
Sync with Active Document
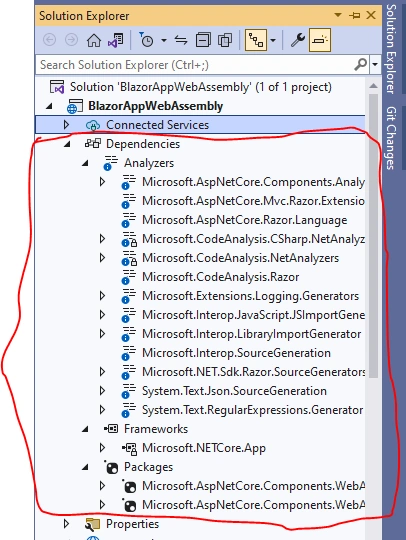pyautogui.click(x=181, y=41)
